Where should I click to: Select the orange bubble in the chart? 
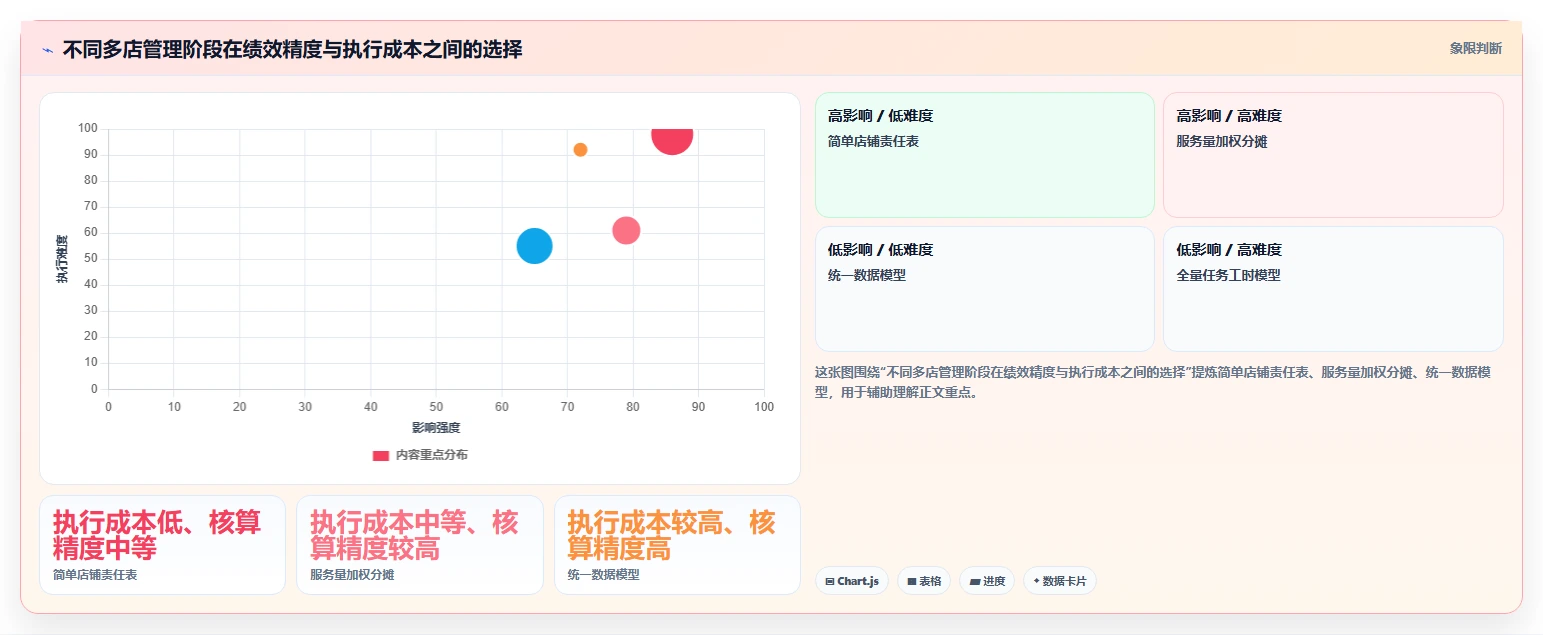580,150
